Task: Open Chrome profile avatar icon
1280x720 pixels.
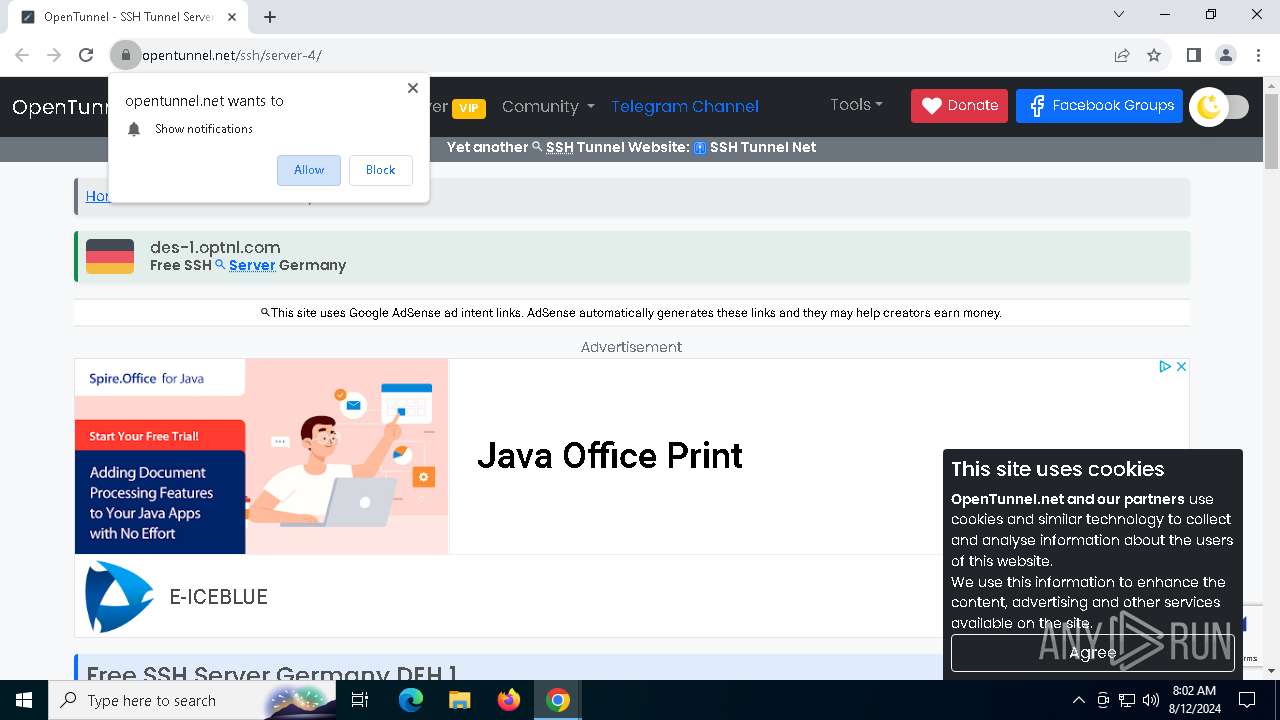Action: tap(1226, 55)
